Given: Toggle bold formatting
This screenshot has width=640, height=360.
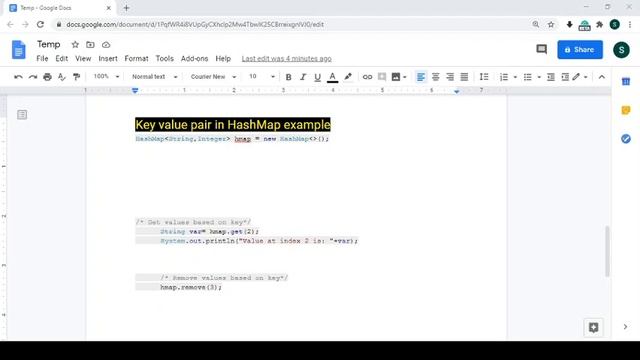Looking at the screenshot, I should click(x=288, y=77).
